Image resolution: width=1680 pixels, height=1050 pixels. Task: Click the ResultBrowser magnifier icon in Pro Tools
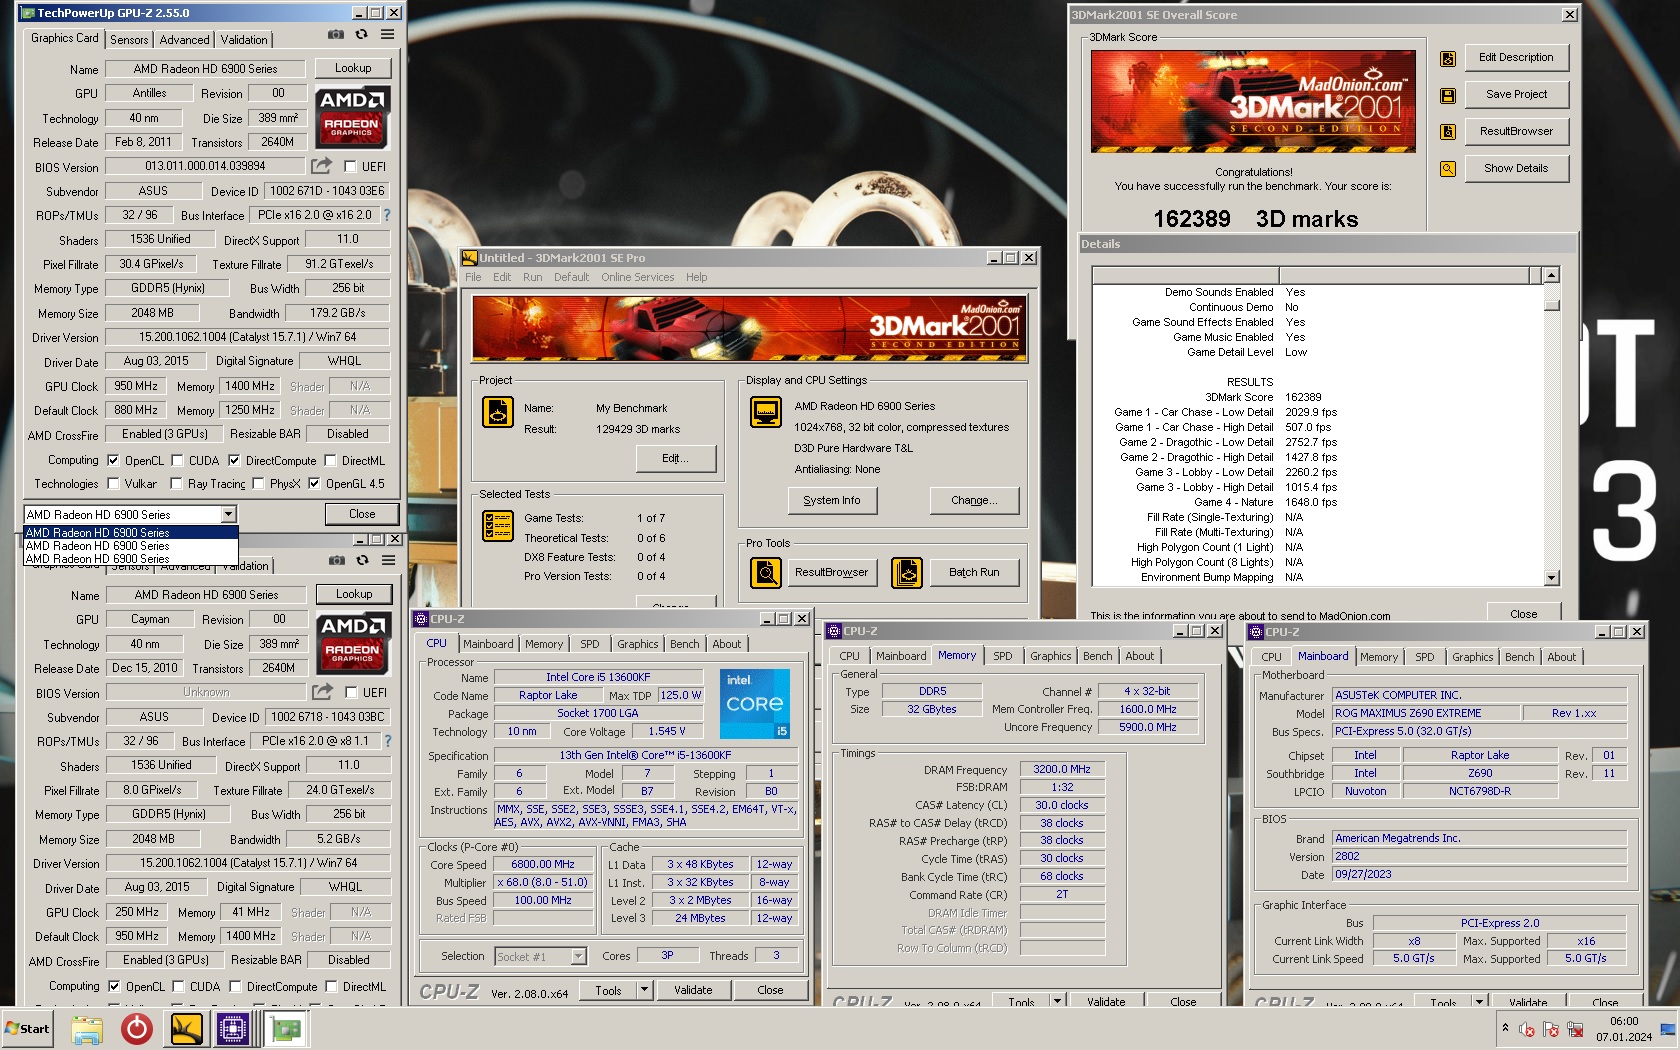pos(766,573)
